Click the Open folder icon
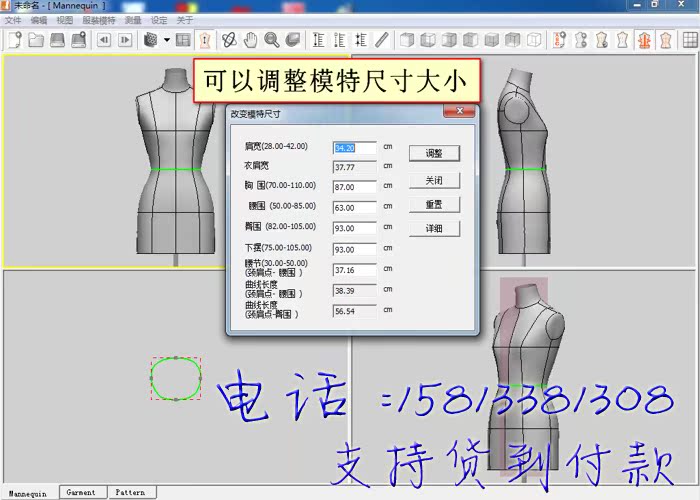The height and width of the screenshot is (500, 700). click(x=36, y=40)
